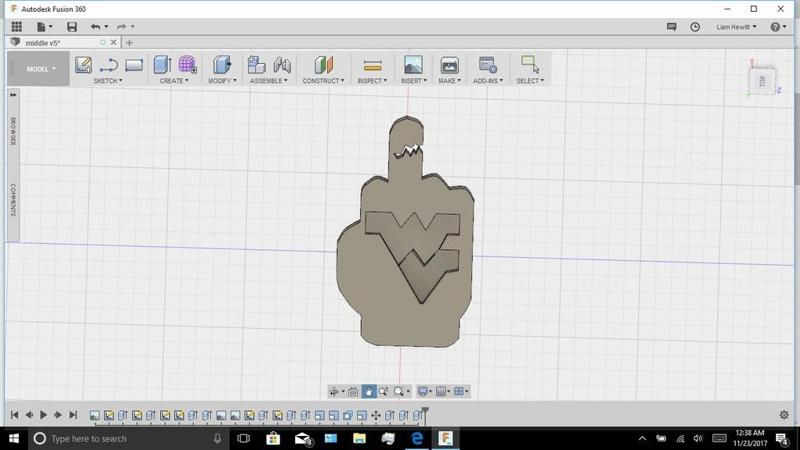Open the MODIFY menu

pyautogui.click(x=221, y=81)
